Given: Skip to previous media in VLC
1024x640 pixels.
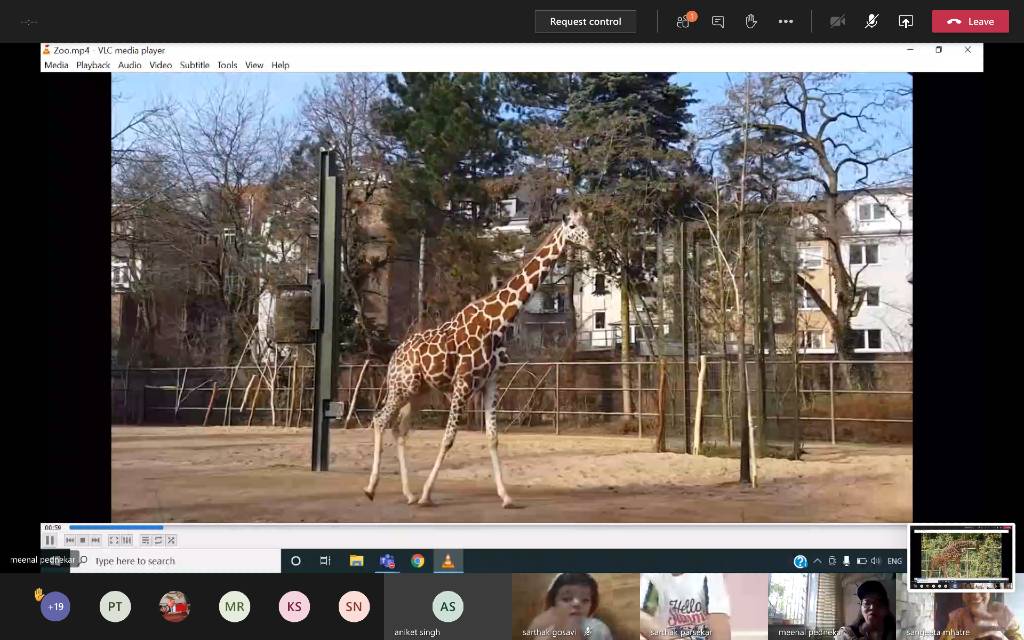Looking at the screenshot, I should [x=70, y=540].
